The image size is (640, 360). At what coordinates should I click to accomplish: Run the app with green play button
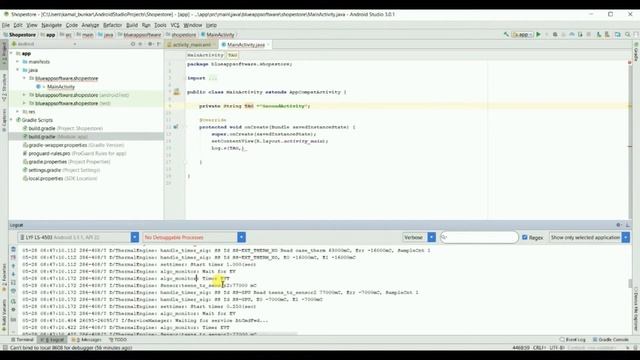point(538,35)
